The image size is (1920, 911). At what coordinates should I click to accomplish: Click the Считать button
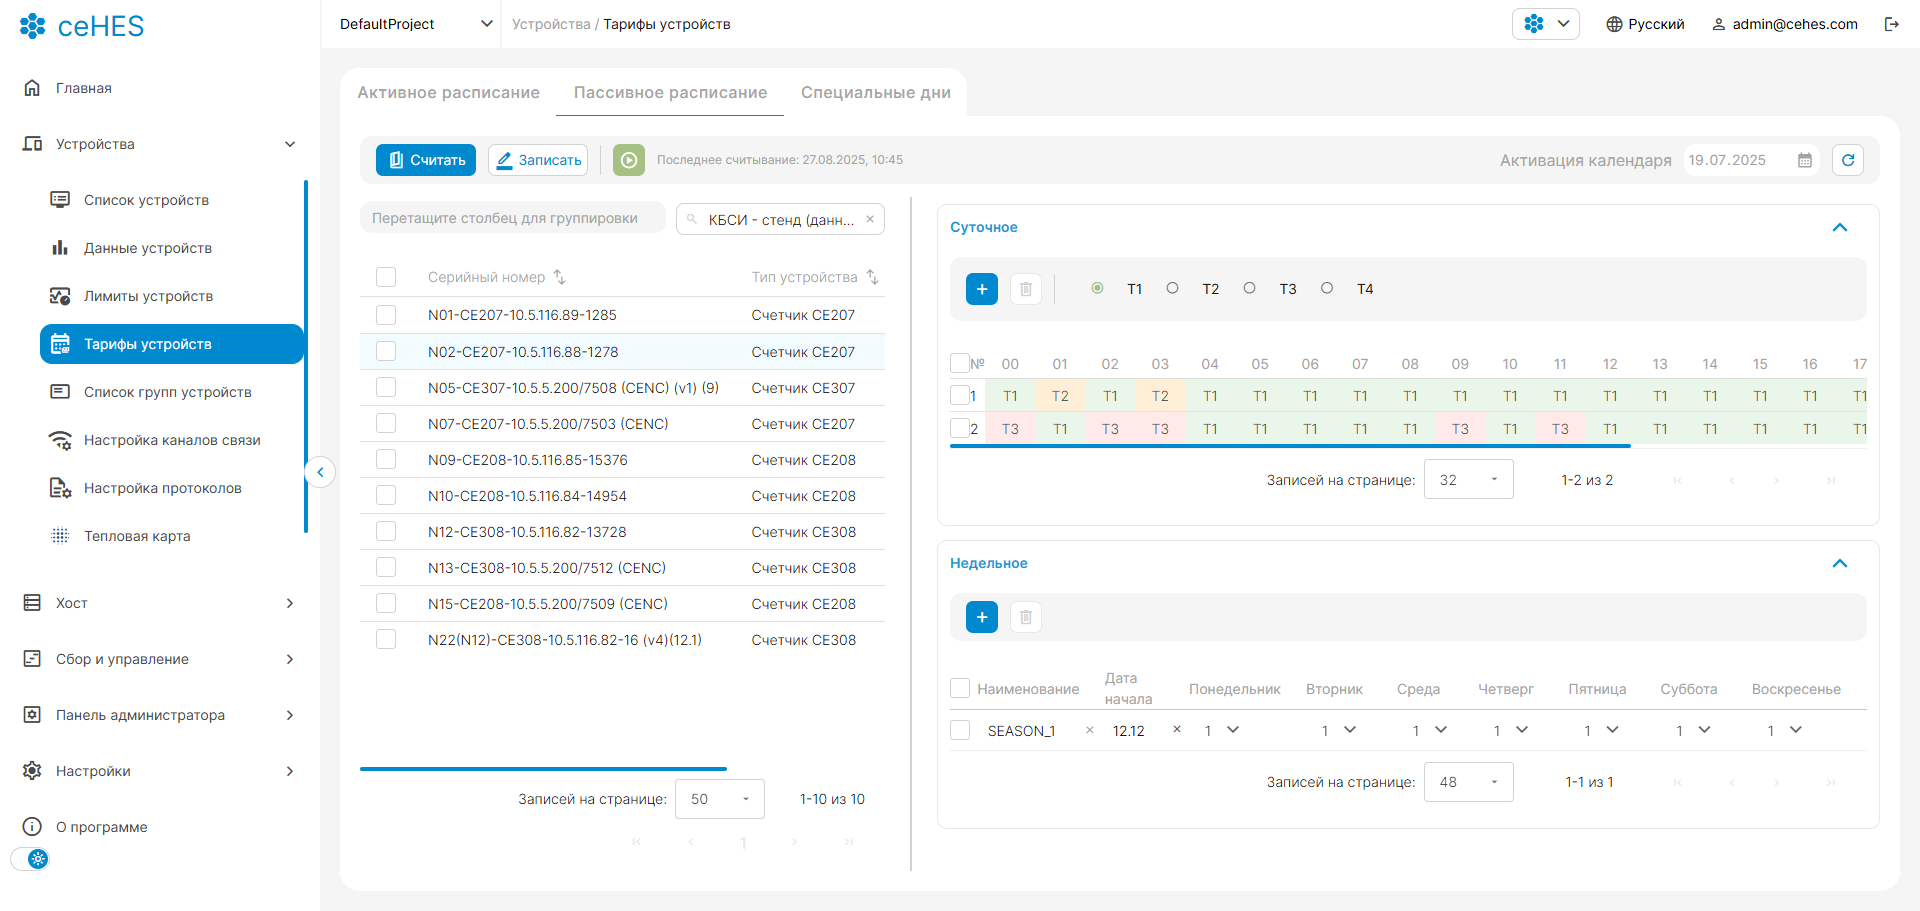[426, 160]
